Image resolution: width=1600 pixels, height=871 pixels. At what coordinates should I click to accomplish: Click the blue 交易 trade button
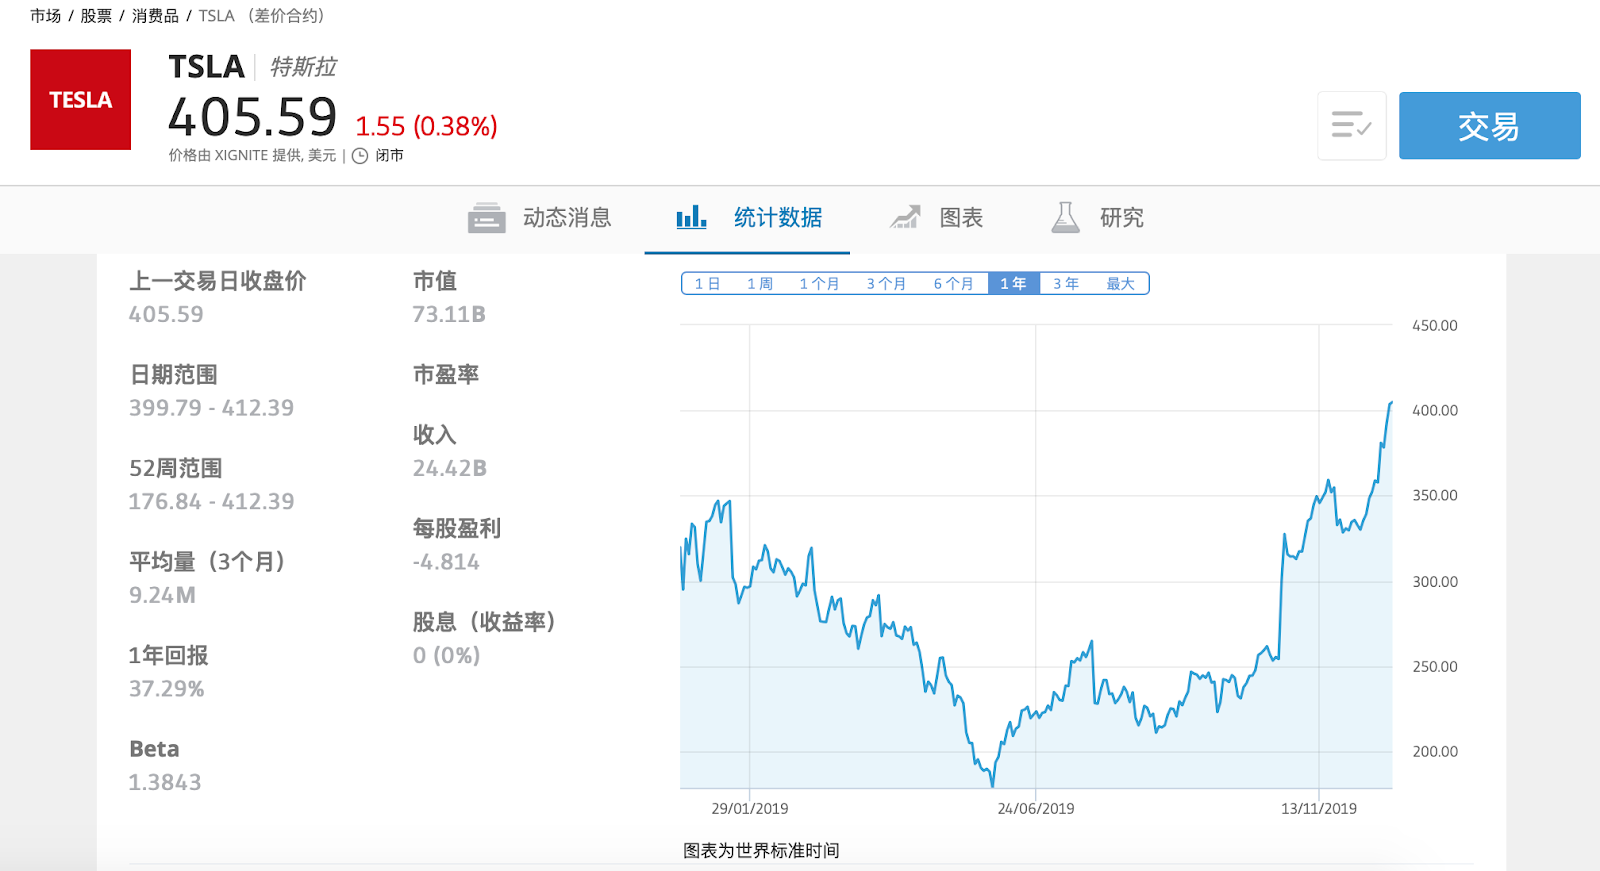coord(1489,125)
